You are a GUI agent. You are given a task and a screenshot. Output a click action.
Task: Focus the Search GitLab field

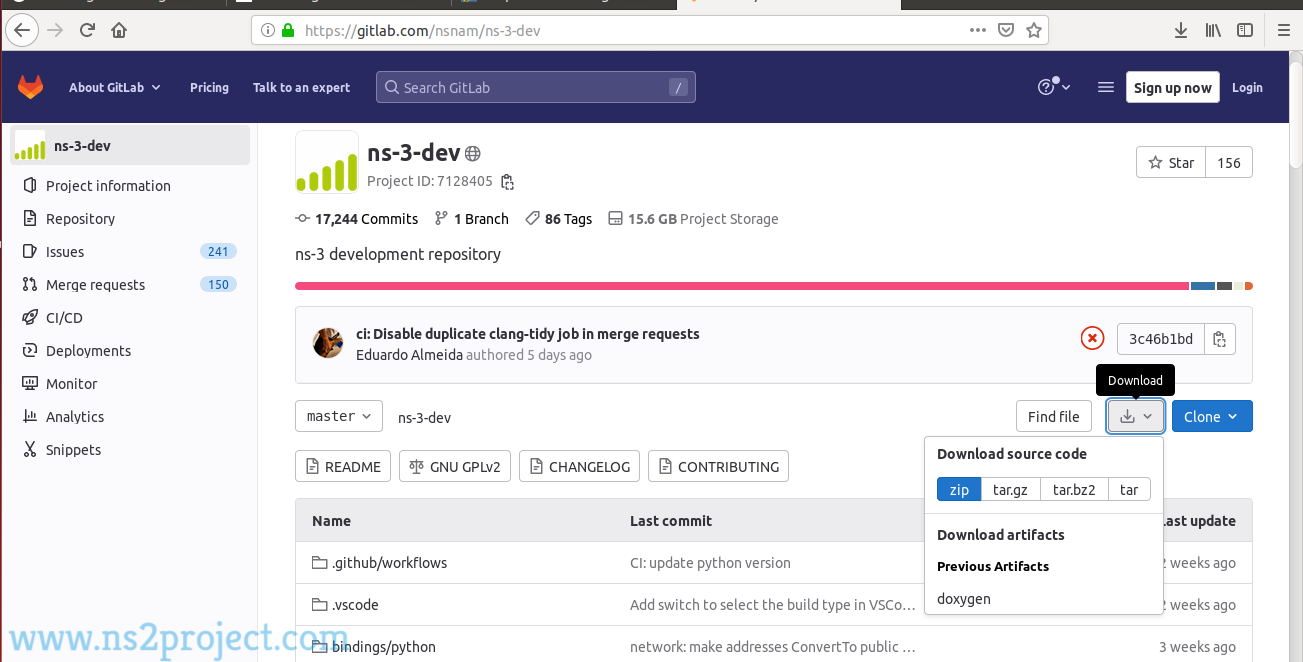(x=536, y=87)
